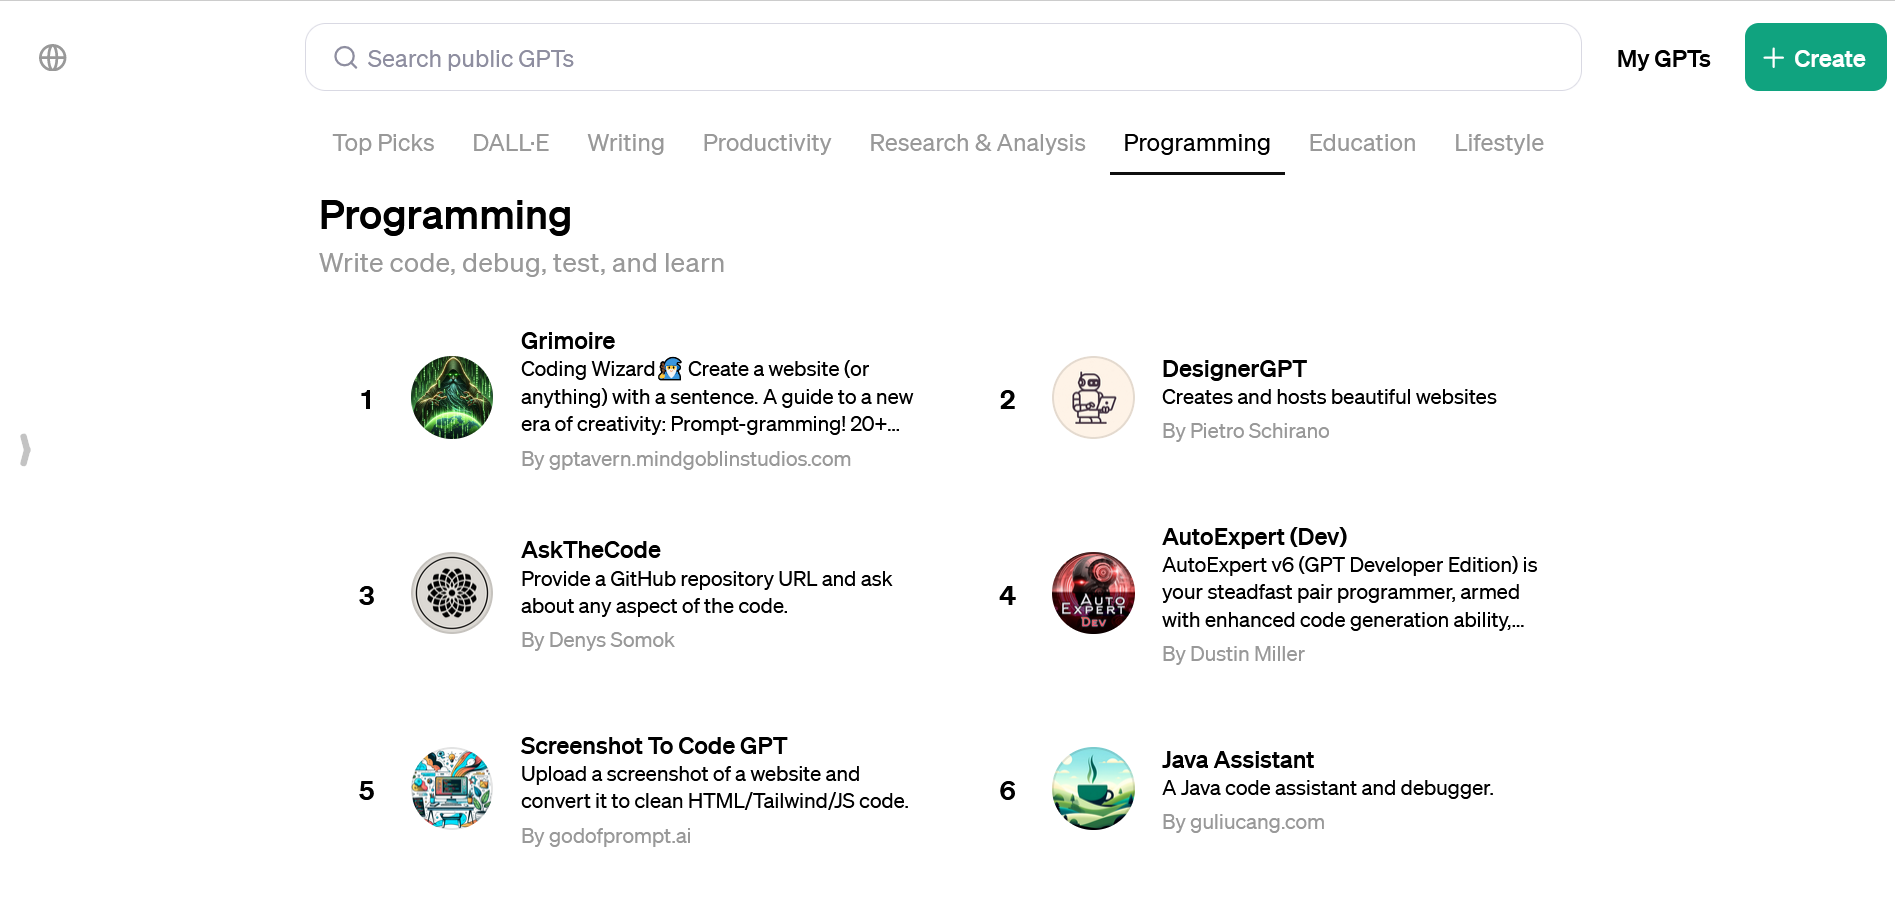Image resolution: width=1895 pixels, height=897 pixels.
Task: Open the AutoExpert Dev avatar
Action: click(1093, 593)
